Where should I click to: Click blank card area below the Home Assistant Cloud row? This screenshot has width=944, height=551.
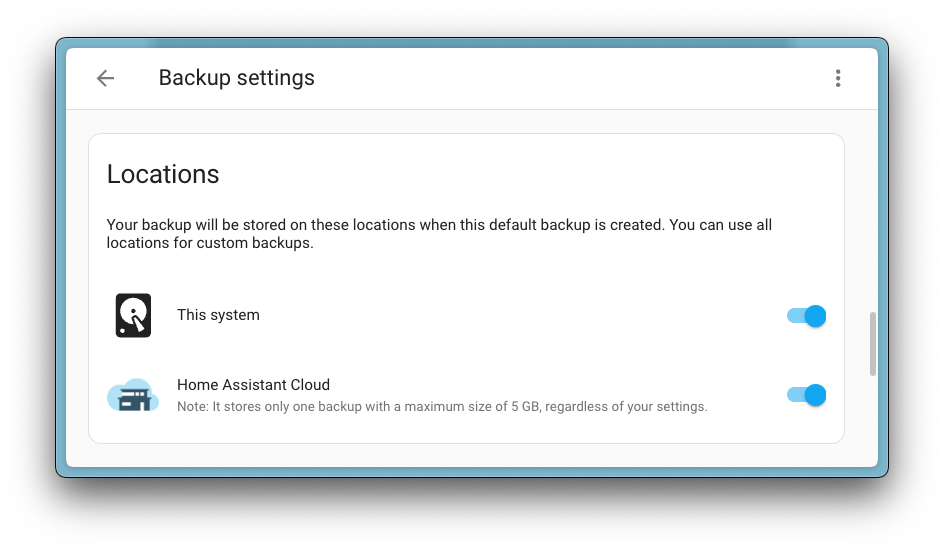pos(466,432)
